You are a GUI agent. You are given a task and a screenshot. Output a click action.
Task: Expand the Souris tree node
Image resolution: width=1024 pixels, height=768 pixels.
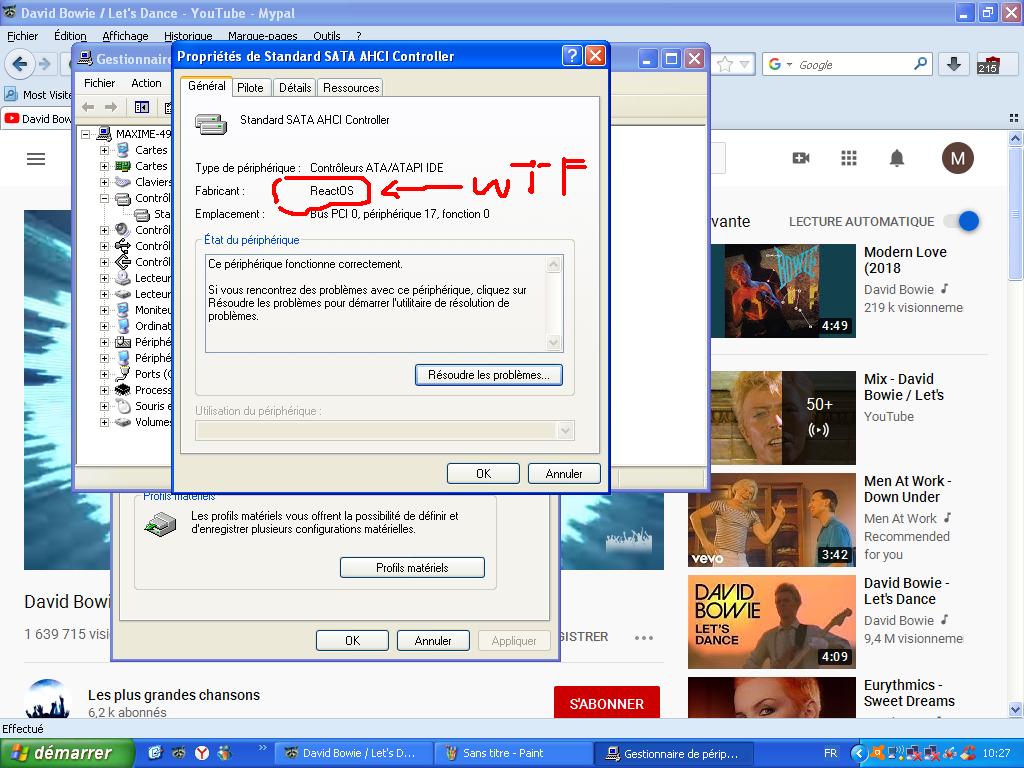104,406
